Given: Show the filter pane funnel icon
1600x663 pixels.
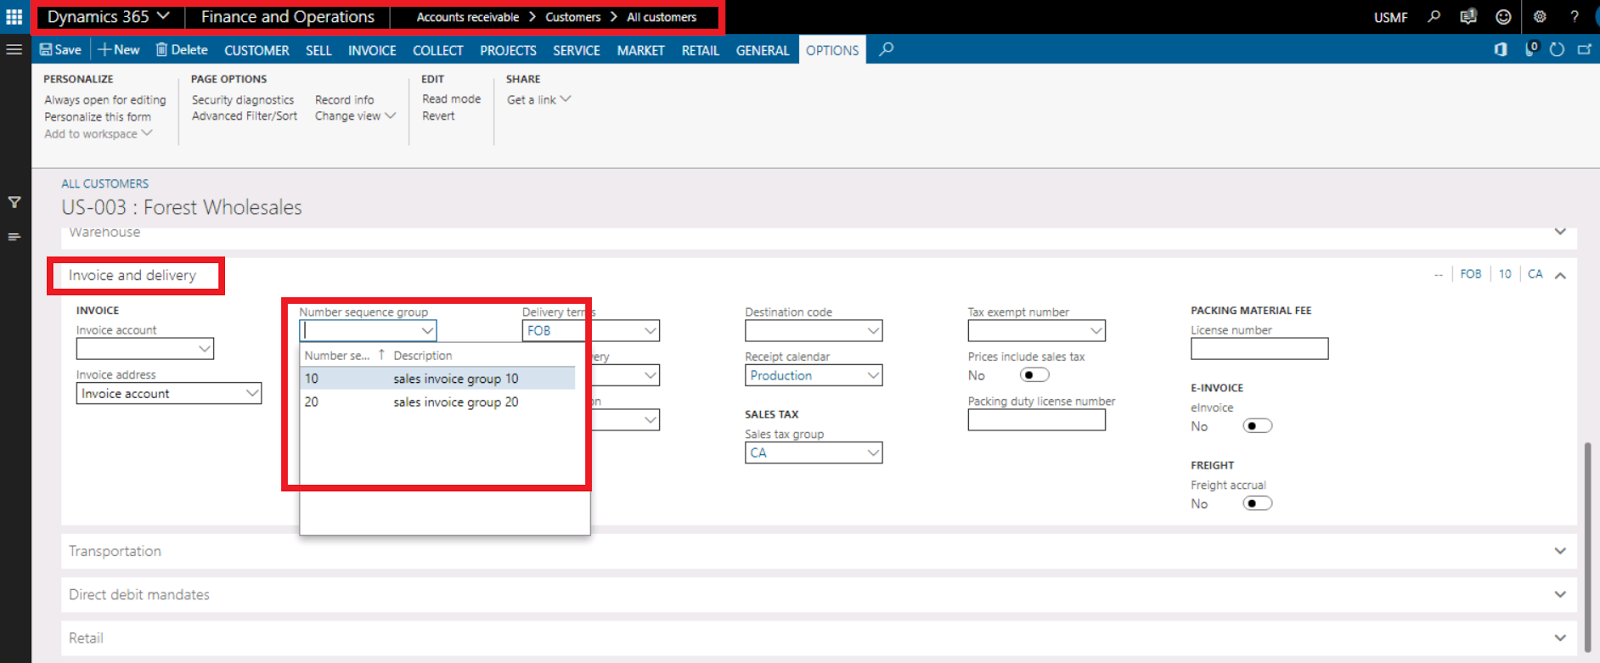Looking at the screenshot, I should click(14, 202).
